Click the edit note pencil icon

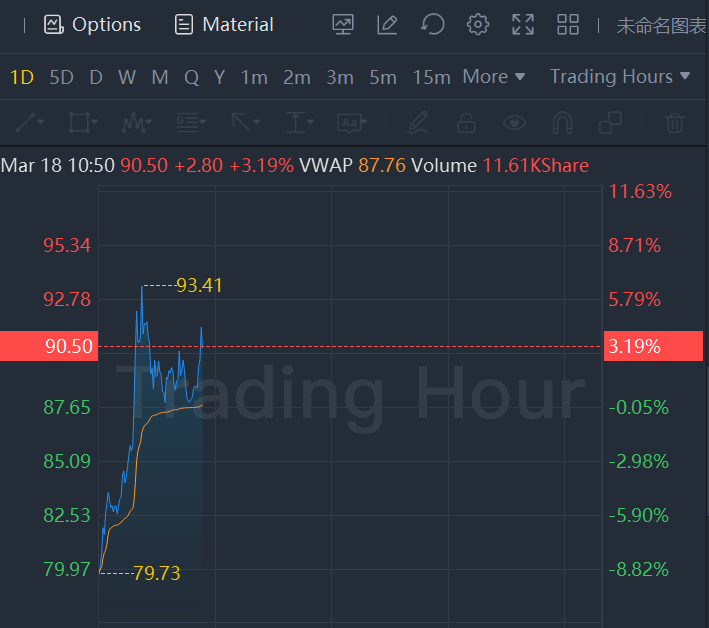click(388, 25)
